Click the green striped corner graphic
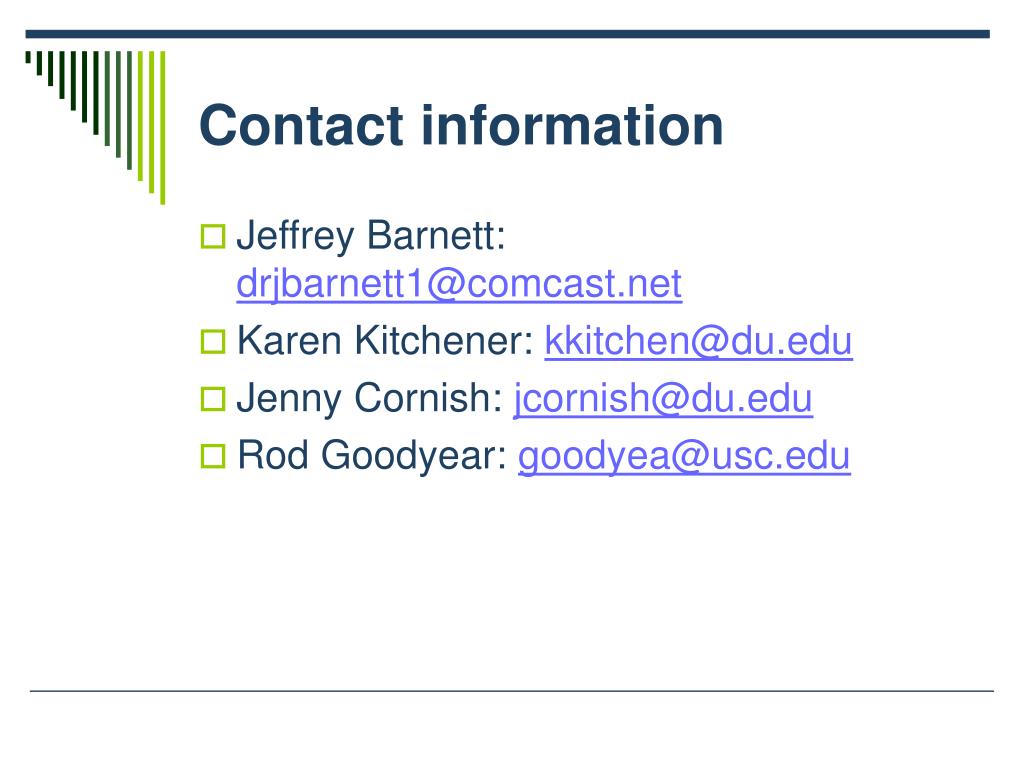Viewport: 1024px width, 768px height. (x=95, y=127)
